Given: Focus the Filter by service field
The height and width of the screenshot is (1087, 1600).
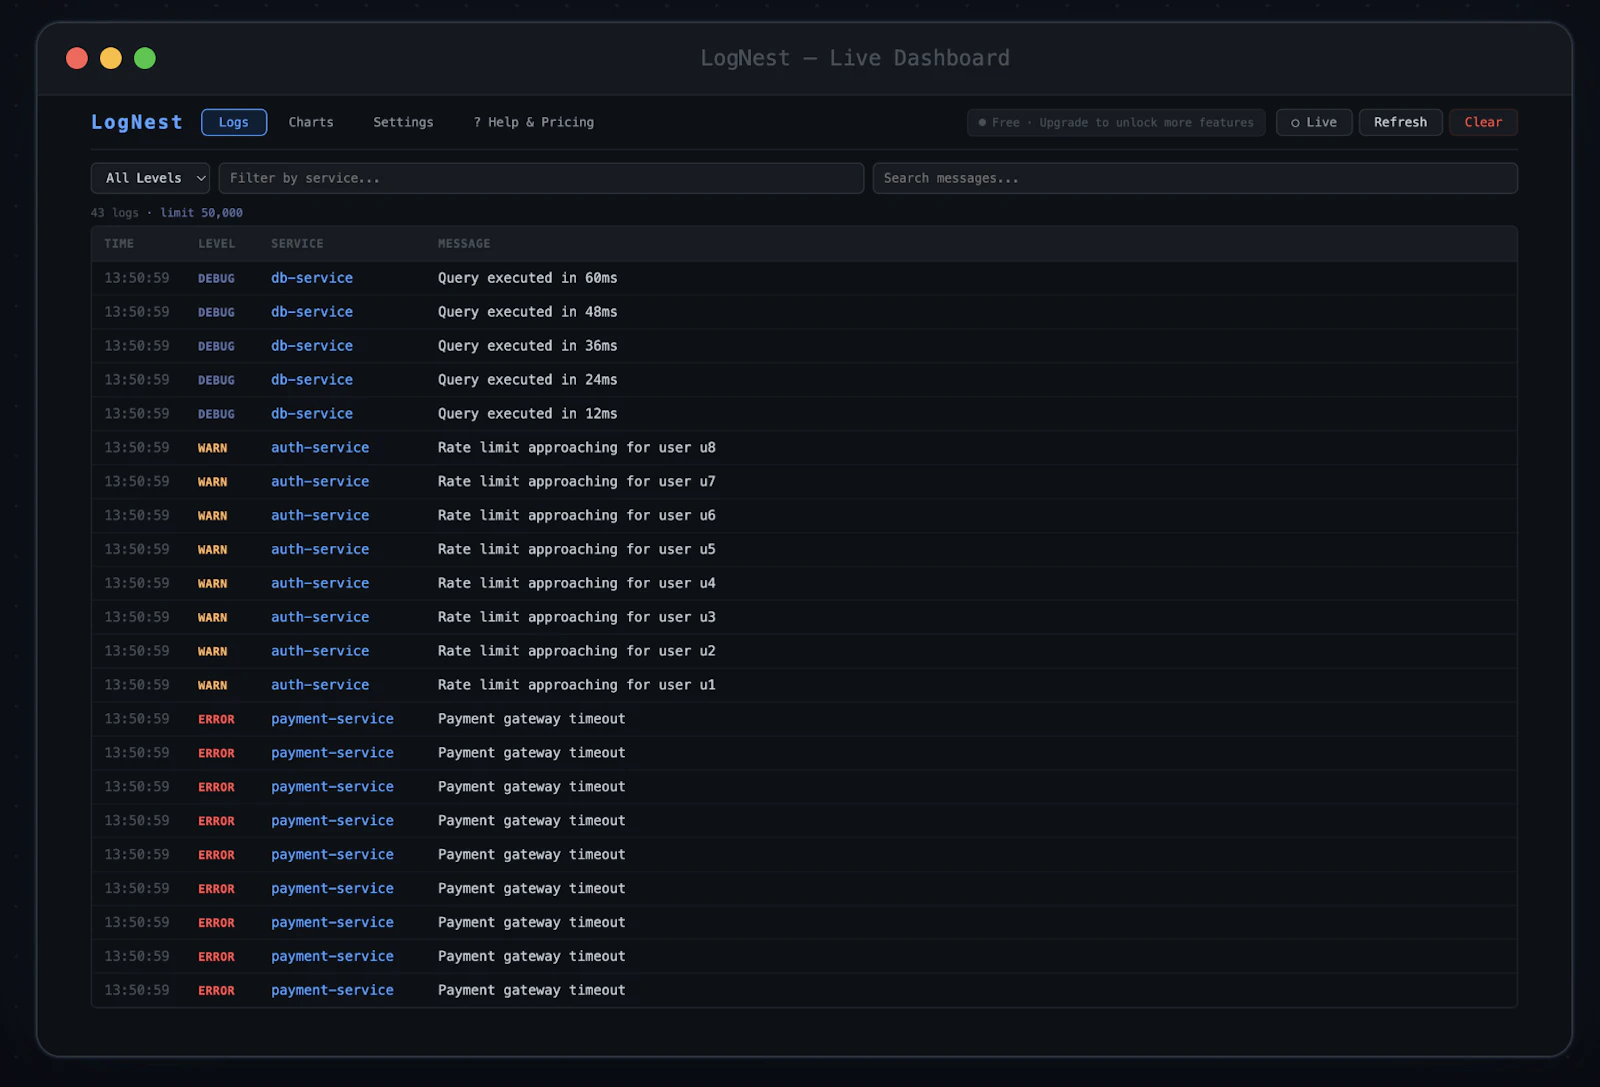Looking at the screenshot, I should pyautogui.click(x=541, y=178).
